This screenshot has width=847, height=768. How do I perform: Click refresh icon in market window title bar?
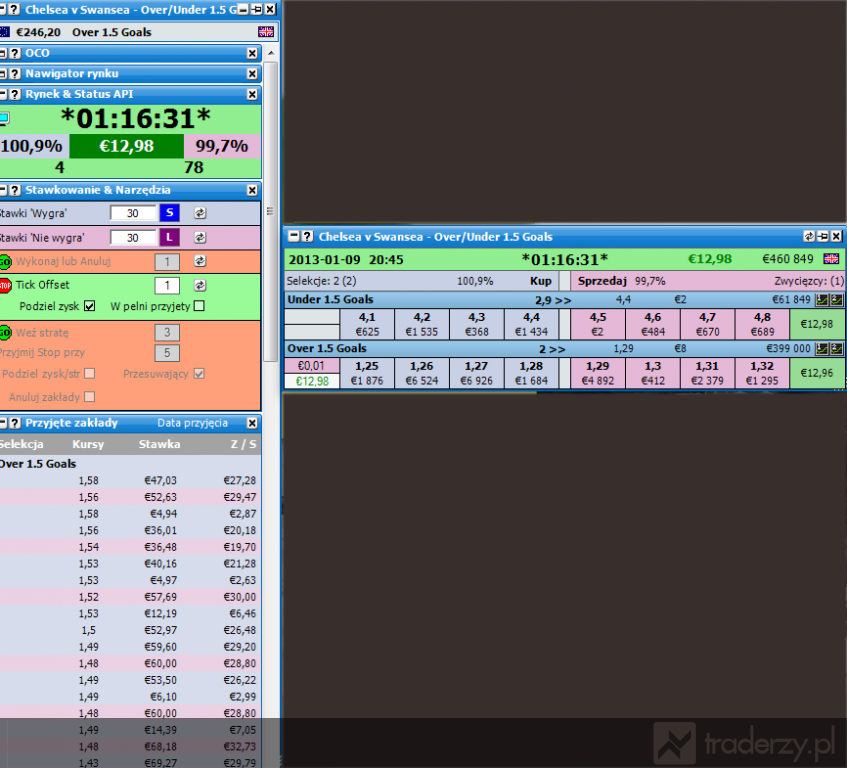[x=809, y=237]
